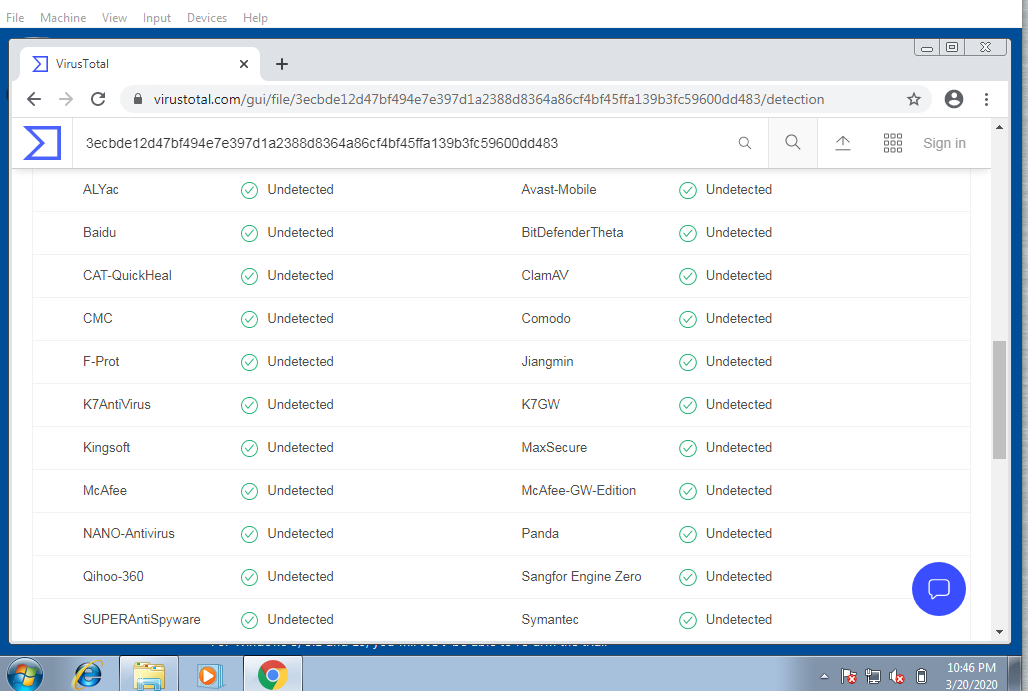Click the BitDefenderTheta engine name
The width and height of the screenshot is (1028, 691).
point(572,232)
